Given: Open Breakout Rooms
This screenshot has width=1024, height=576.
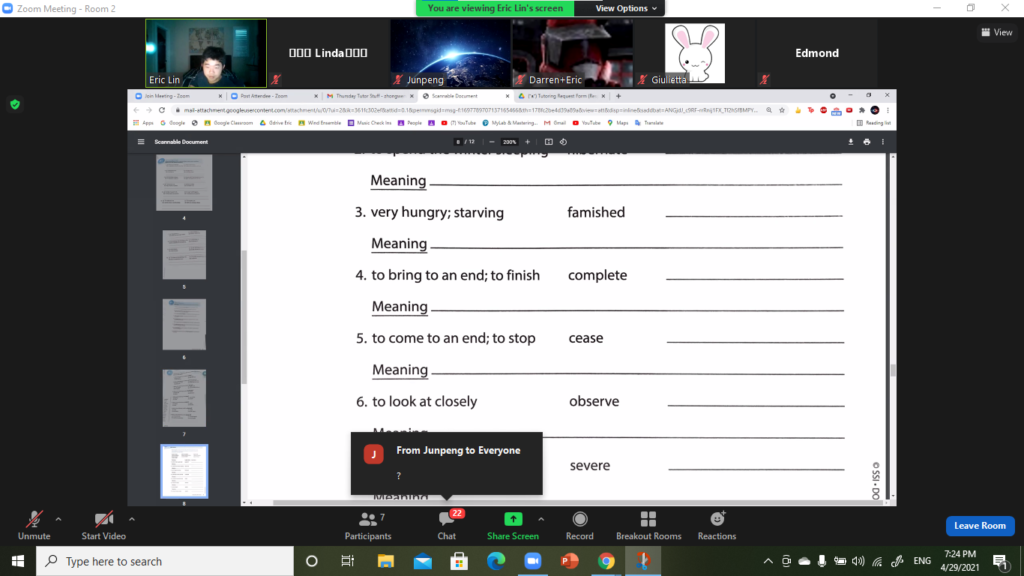Looking at the screenshot, I should pos(648,525).
